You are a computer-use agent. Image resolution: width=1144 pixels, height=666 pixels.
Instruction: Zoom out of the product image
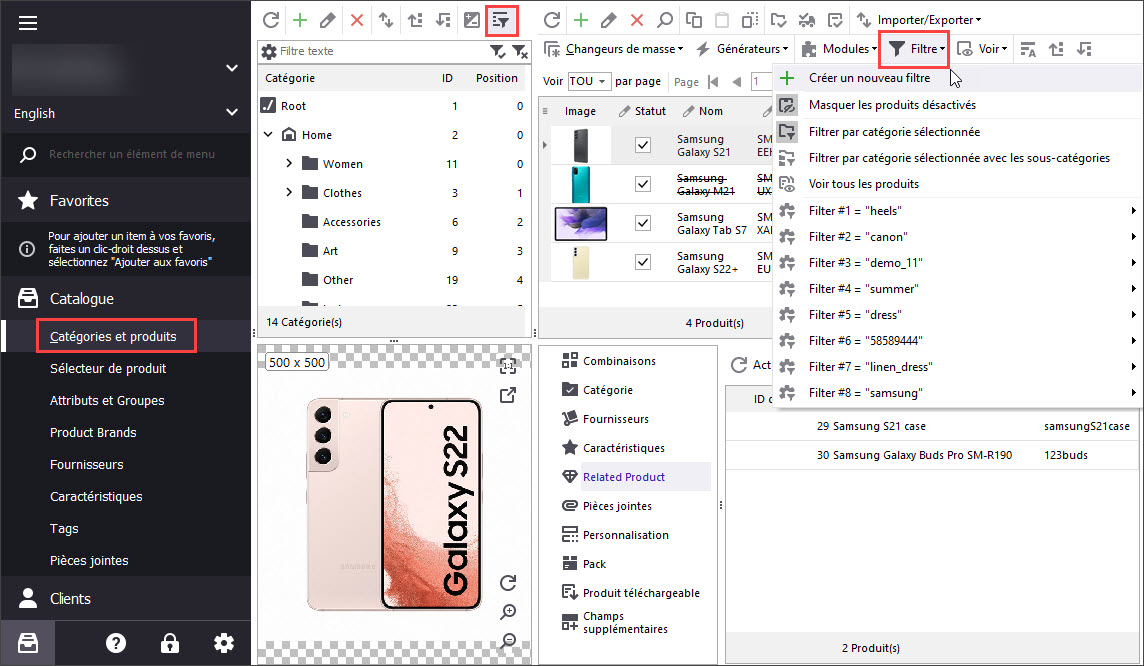508,641
